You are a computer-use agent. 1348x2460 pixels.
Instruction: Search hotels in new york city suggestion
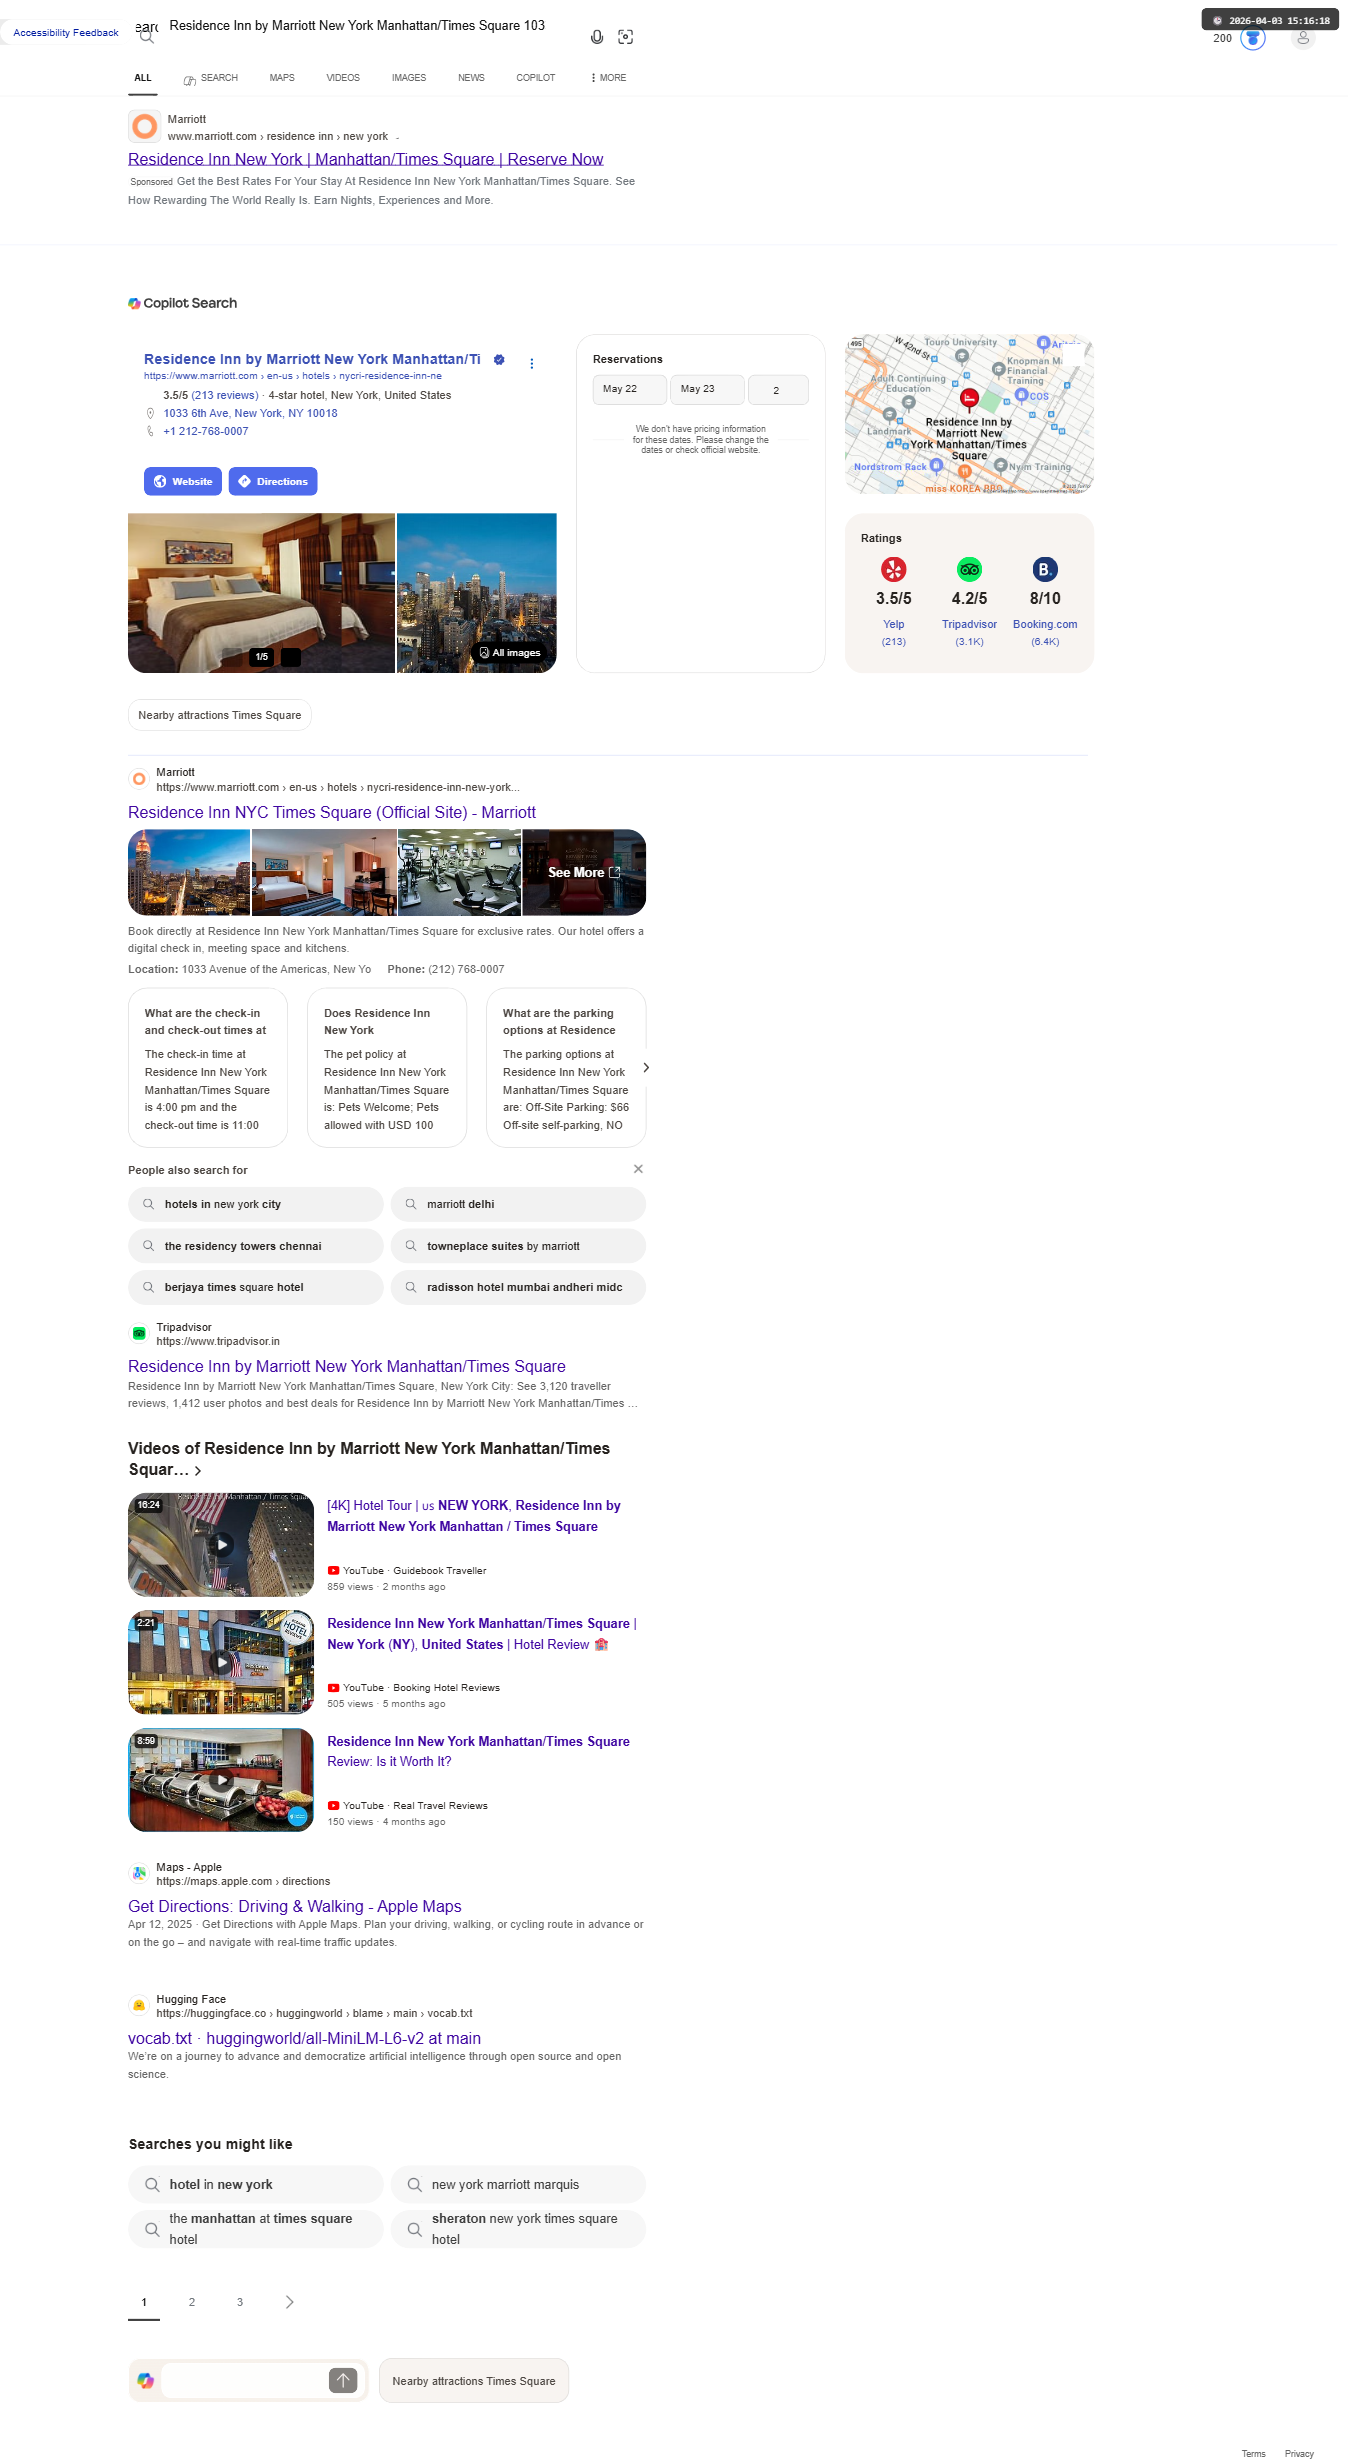point(255,1204)
